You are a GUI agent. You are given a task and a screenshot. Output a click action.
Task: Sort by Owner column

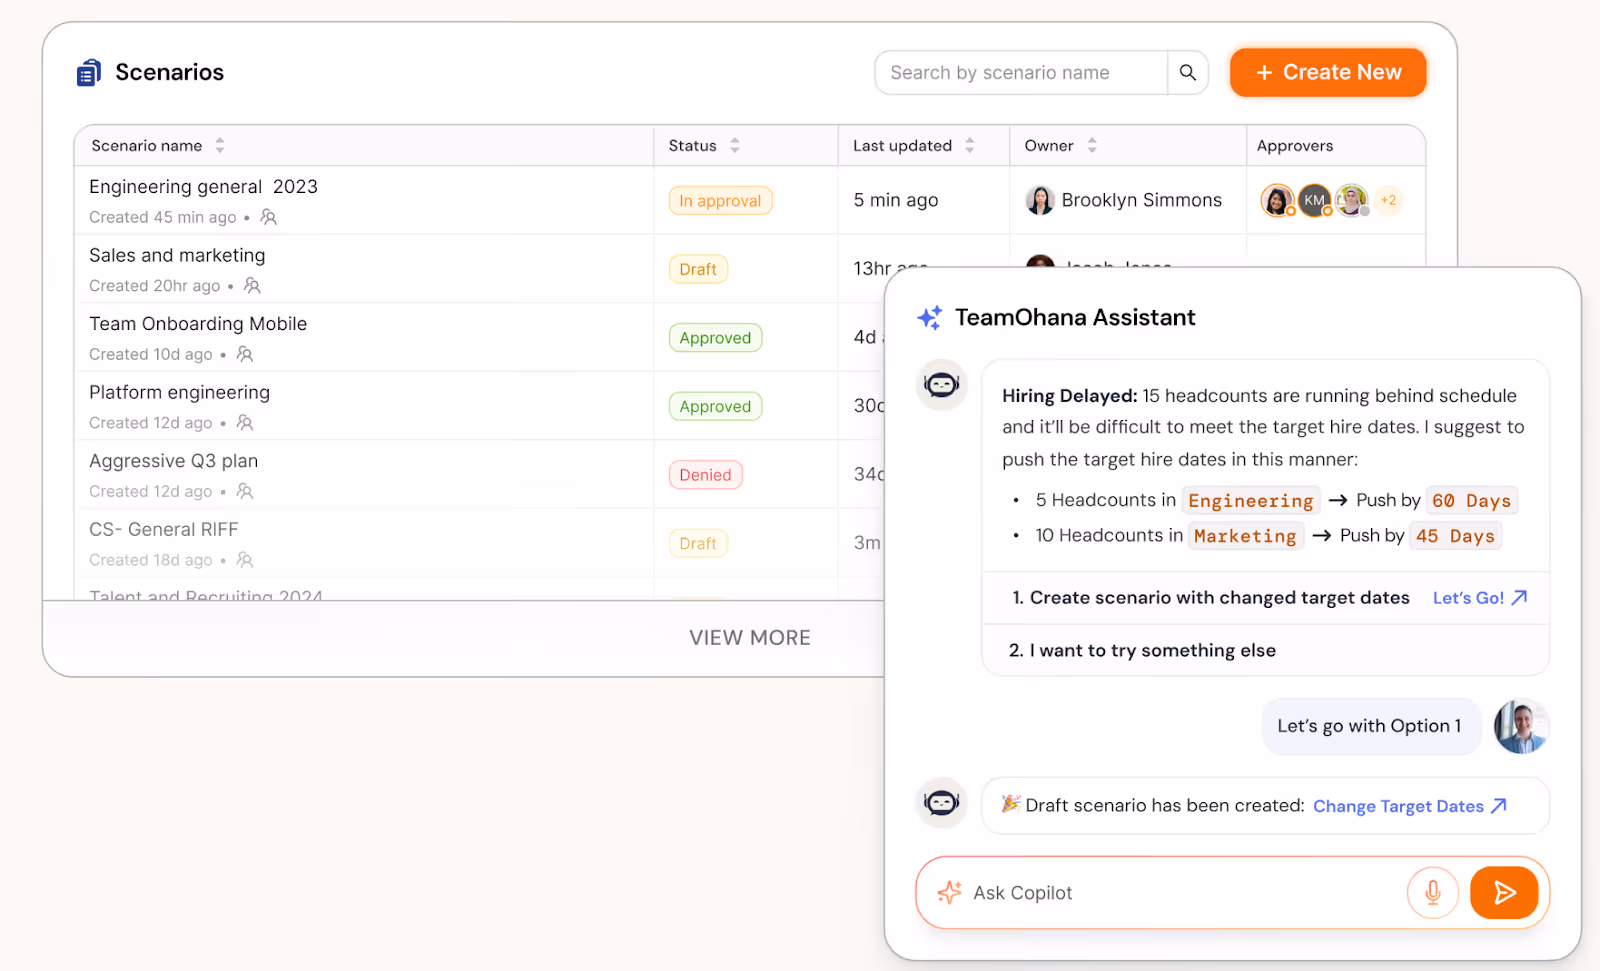(1092, 146)
